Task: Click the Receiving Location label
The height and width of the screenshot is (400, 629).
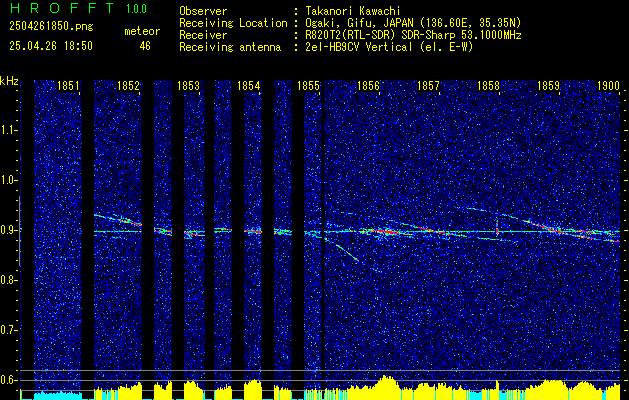Action: tap(233, 23)
